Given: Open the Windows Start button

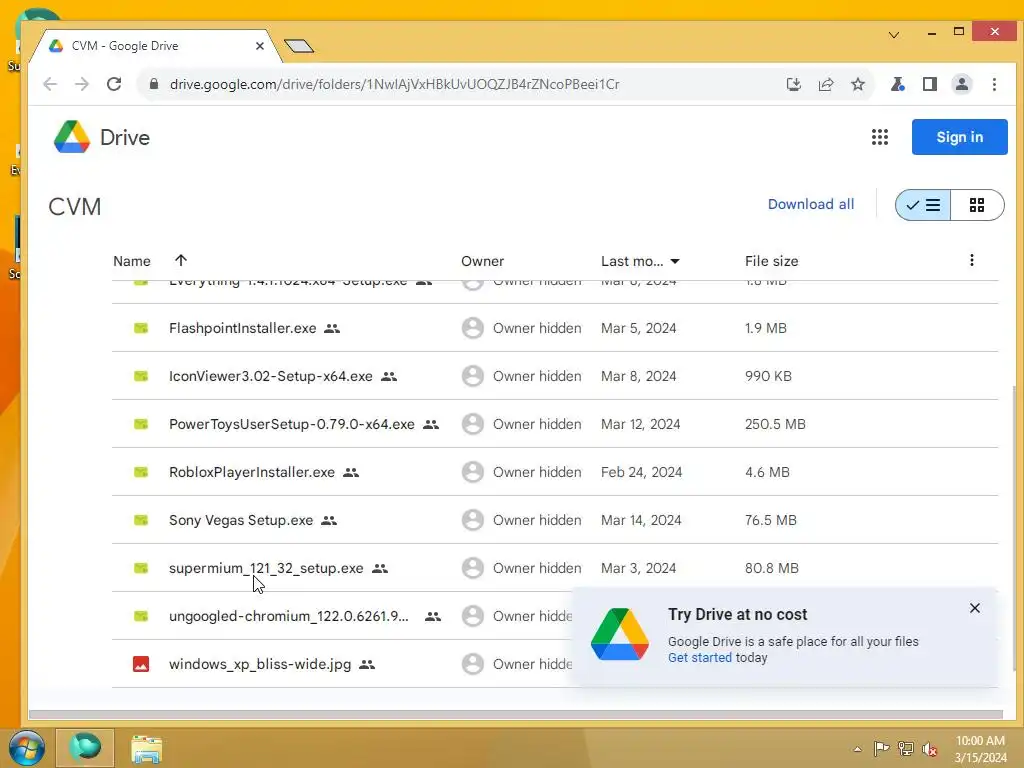Looking at the screenshot, I should tap(27, 748).
